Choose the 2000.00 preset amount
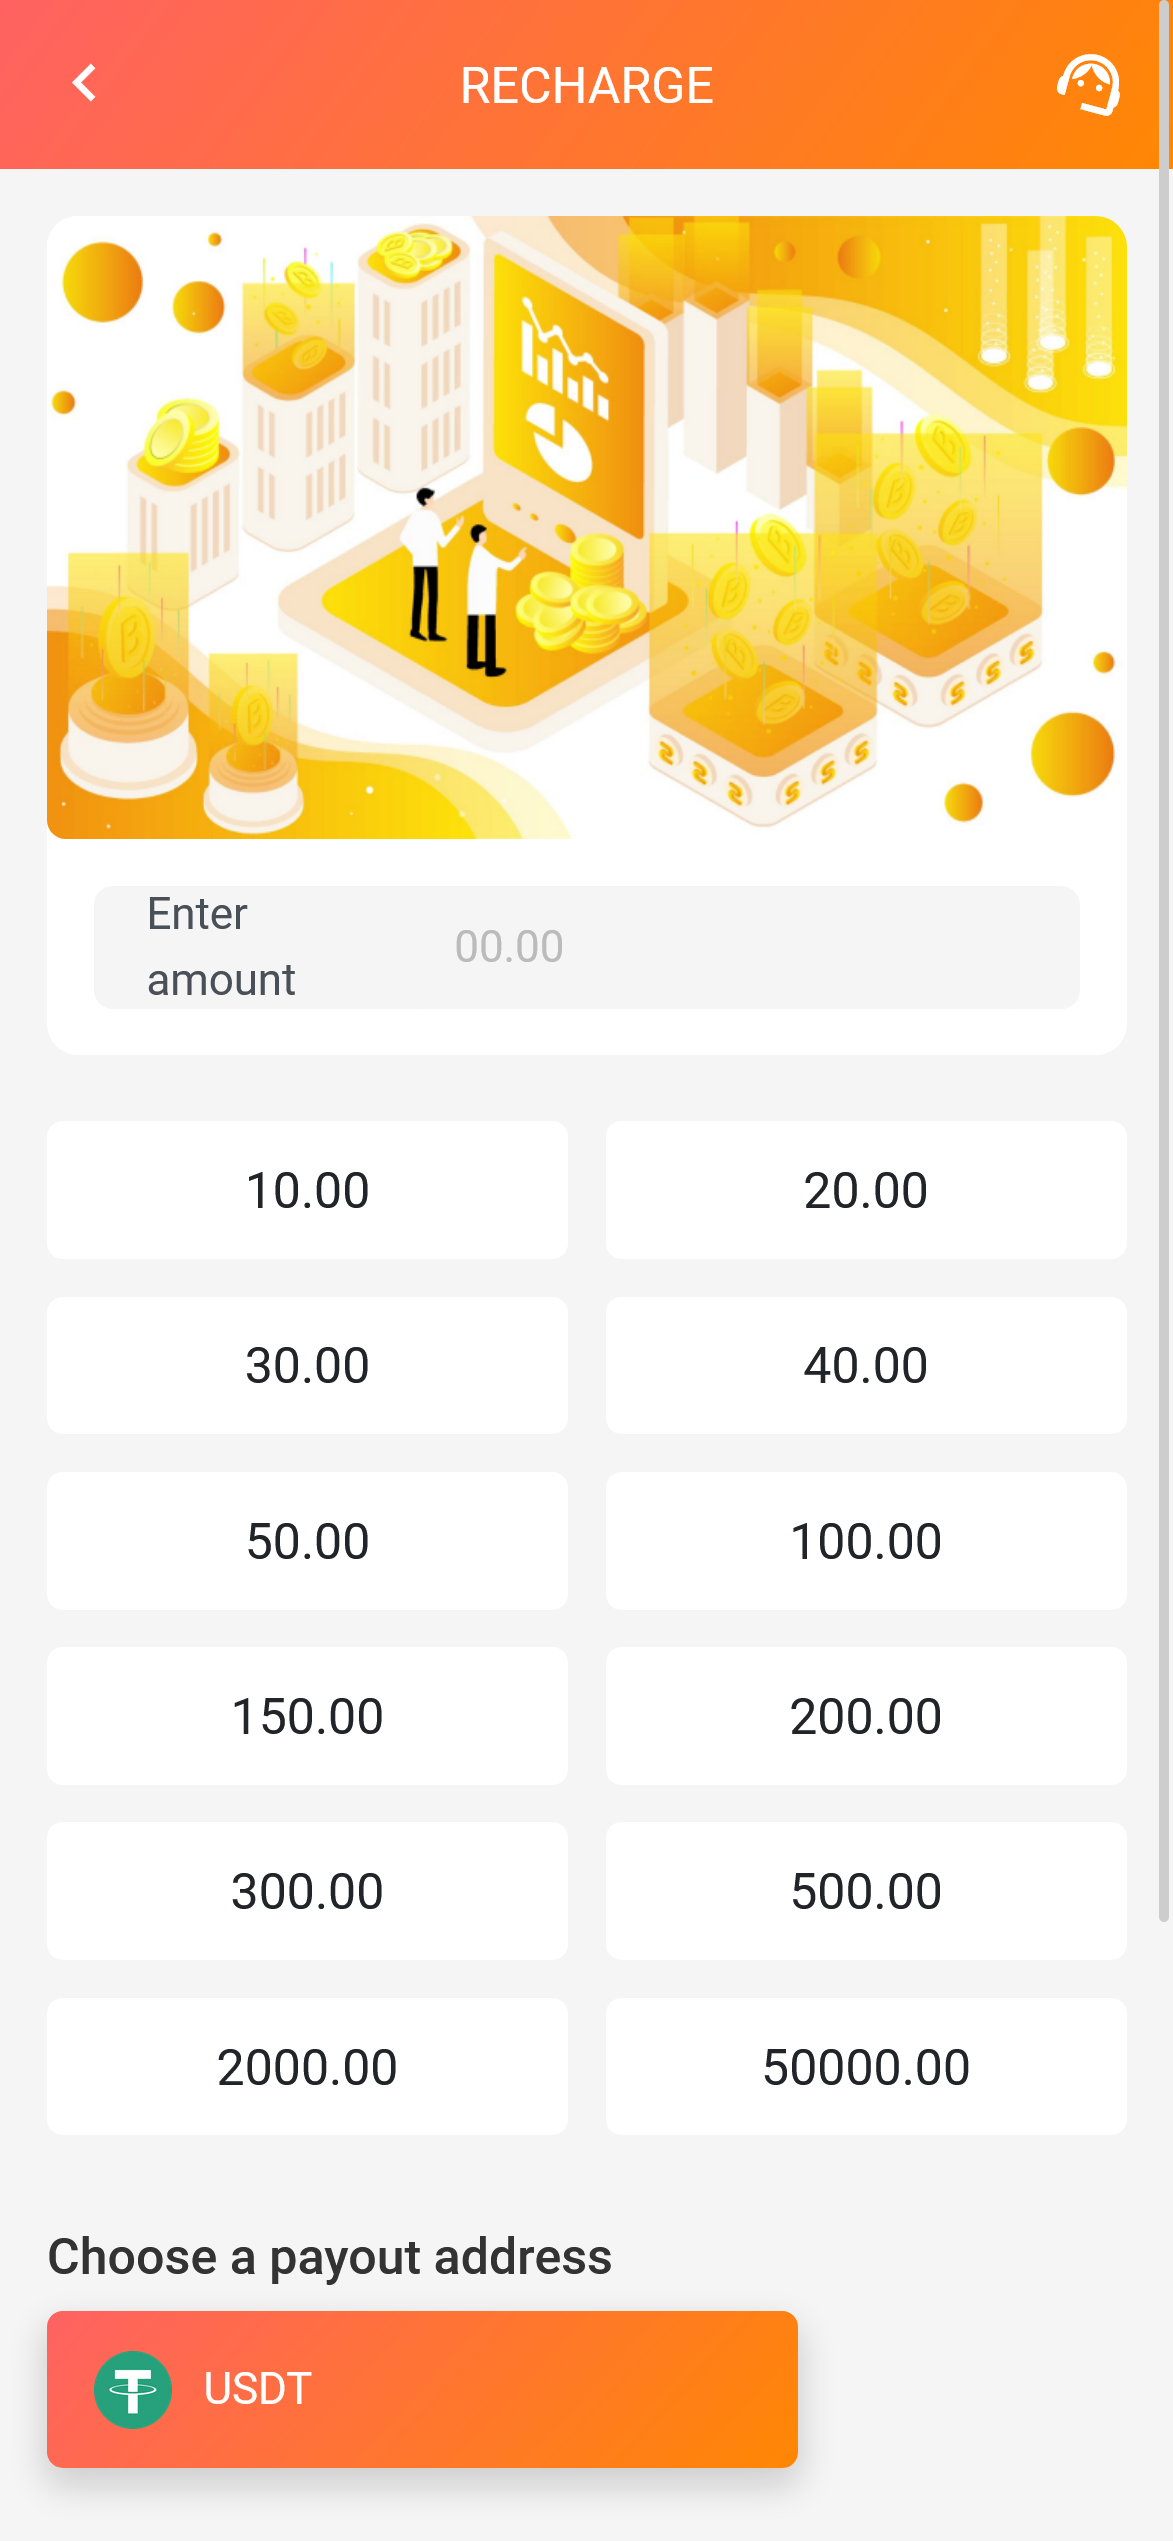The image size is (1173, 2541). (x=307, y=2067)
